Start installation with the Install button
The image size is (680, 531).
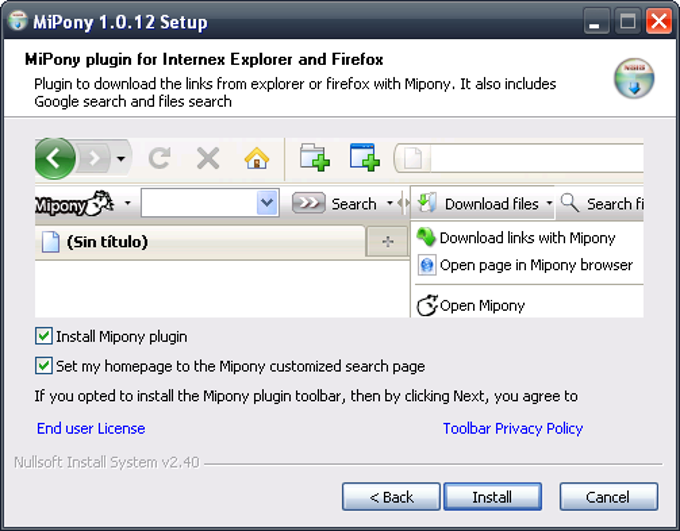492,497
